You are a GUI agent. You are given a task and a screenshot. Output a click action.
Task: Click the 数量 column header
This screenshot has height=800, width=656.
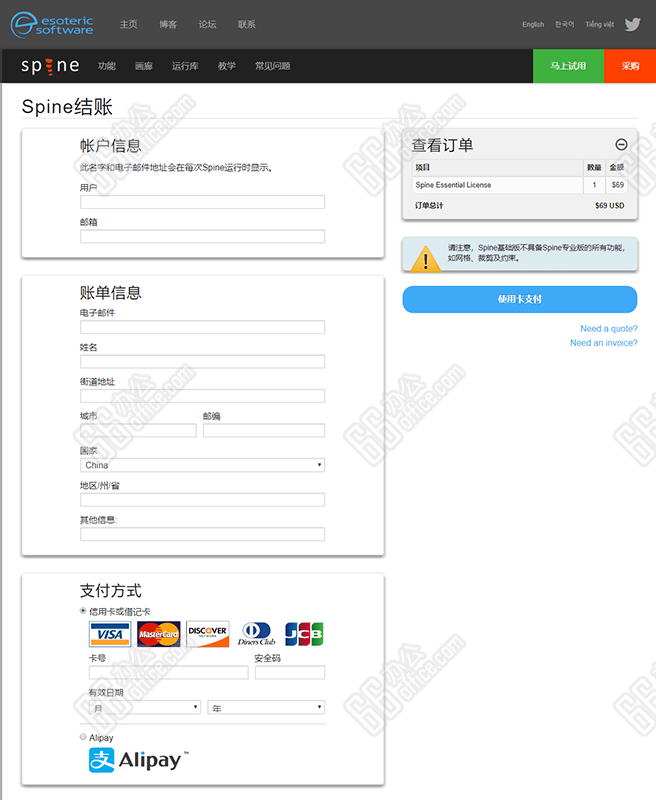point(594,167)
